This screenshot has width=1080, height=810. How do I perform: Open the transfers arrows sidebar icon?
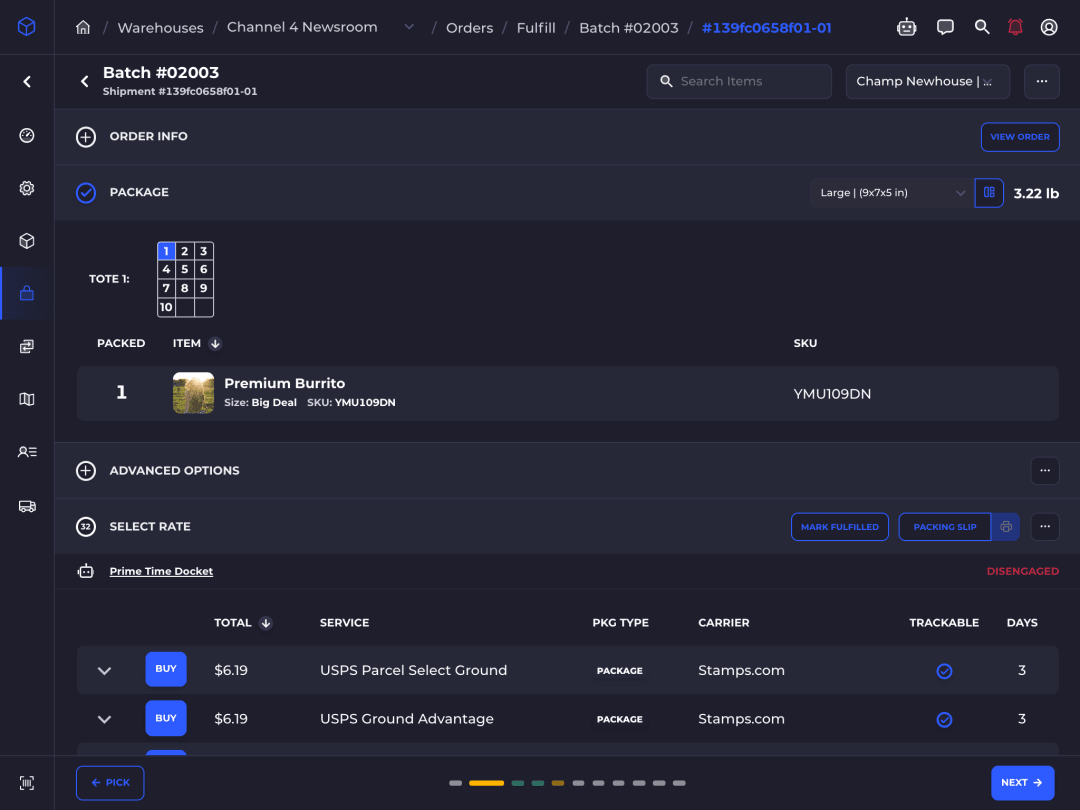(x=27, y=346)
